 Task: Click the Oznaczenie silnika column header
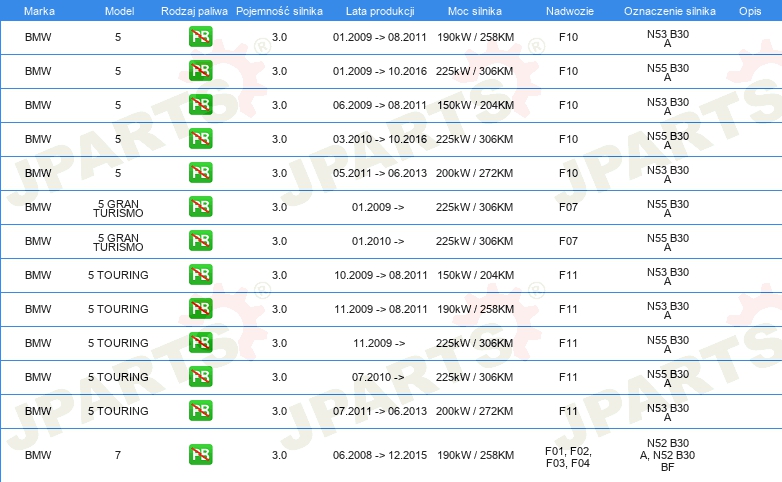tap(669, 11)
